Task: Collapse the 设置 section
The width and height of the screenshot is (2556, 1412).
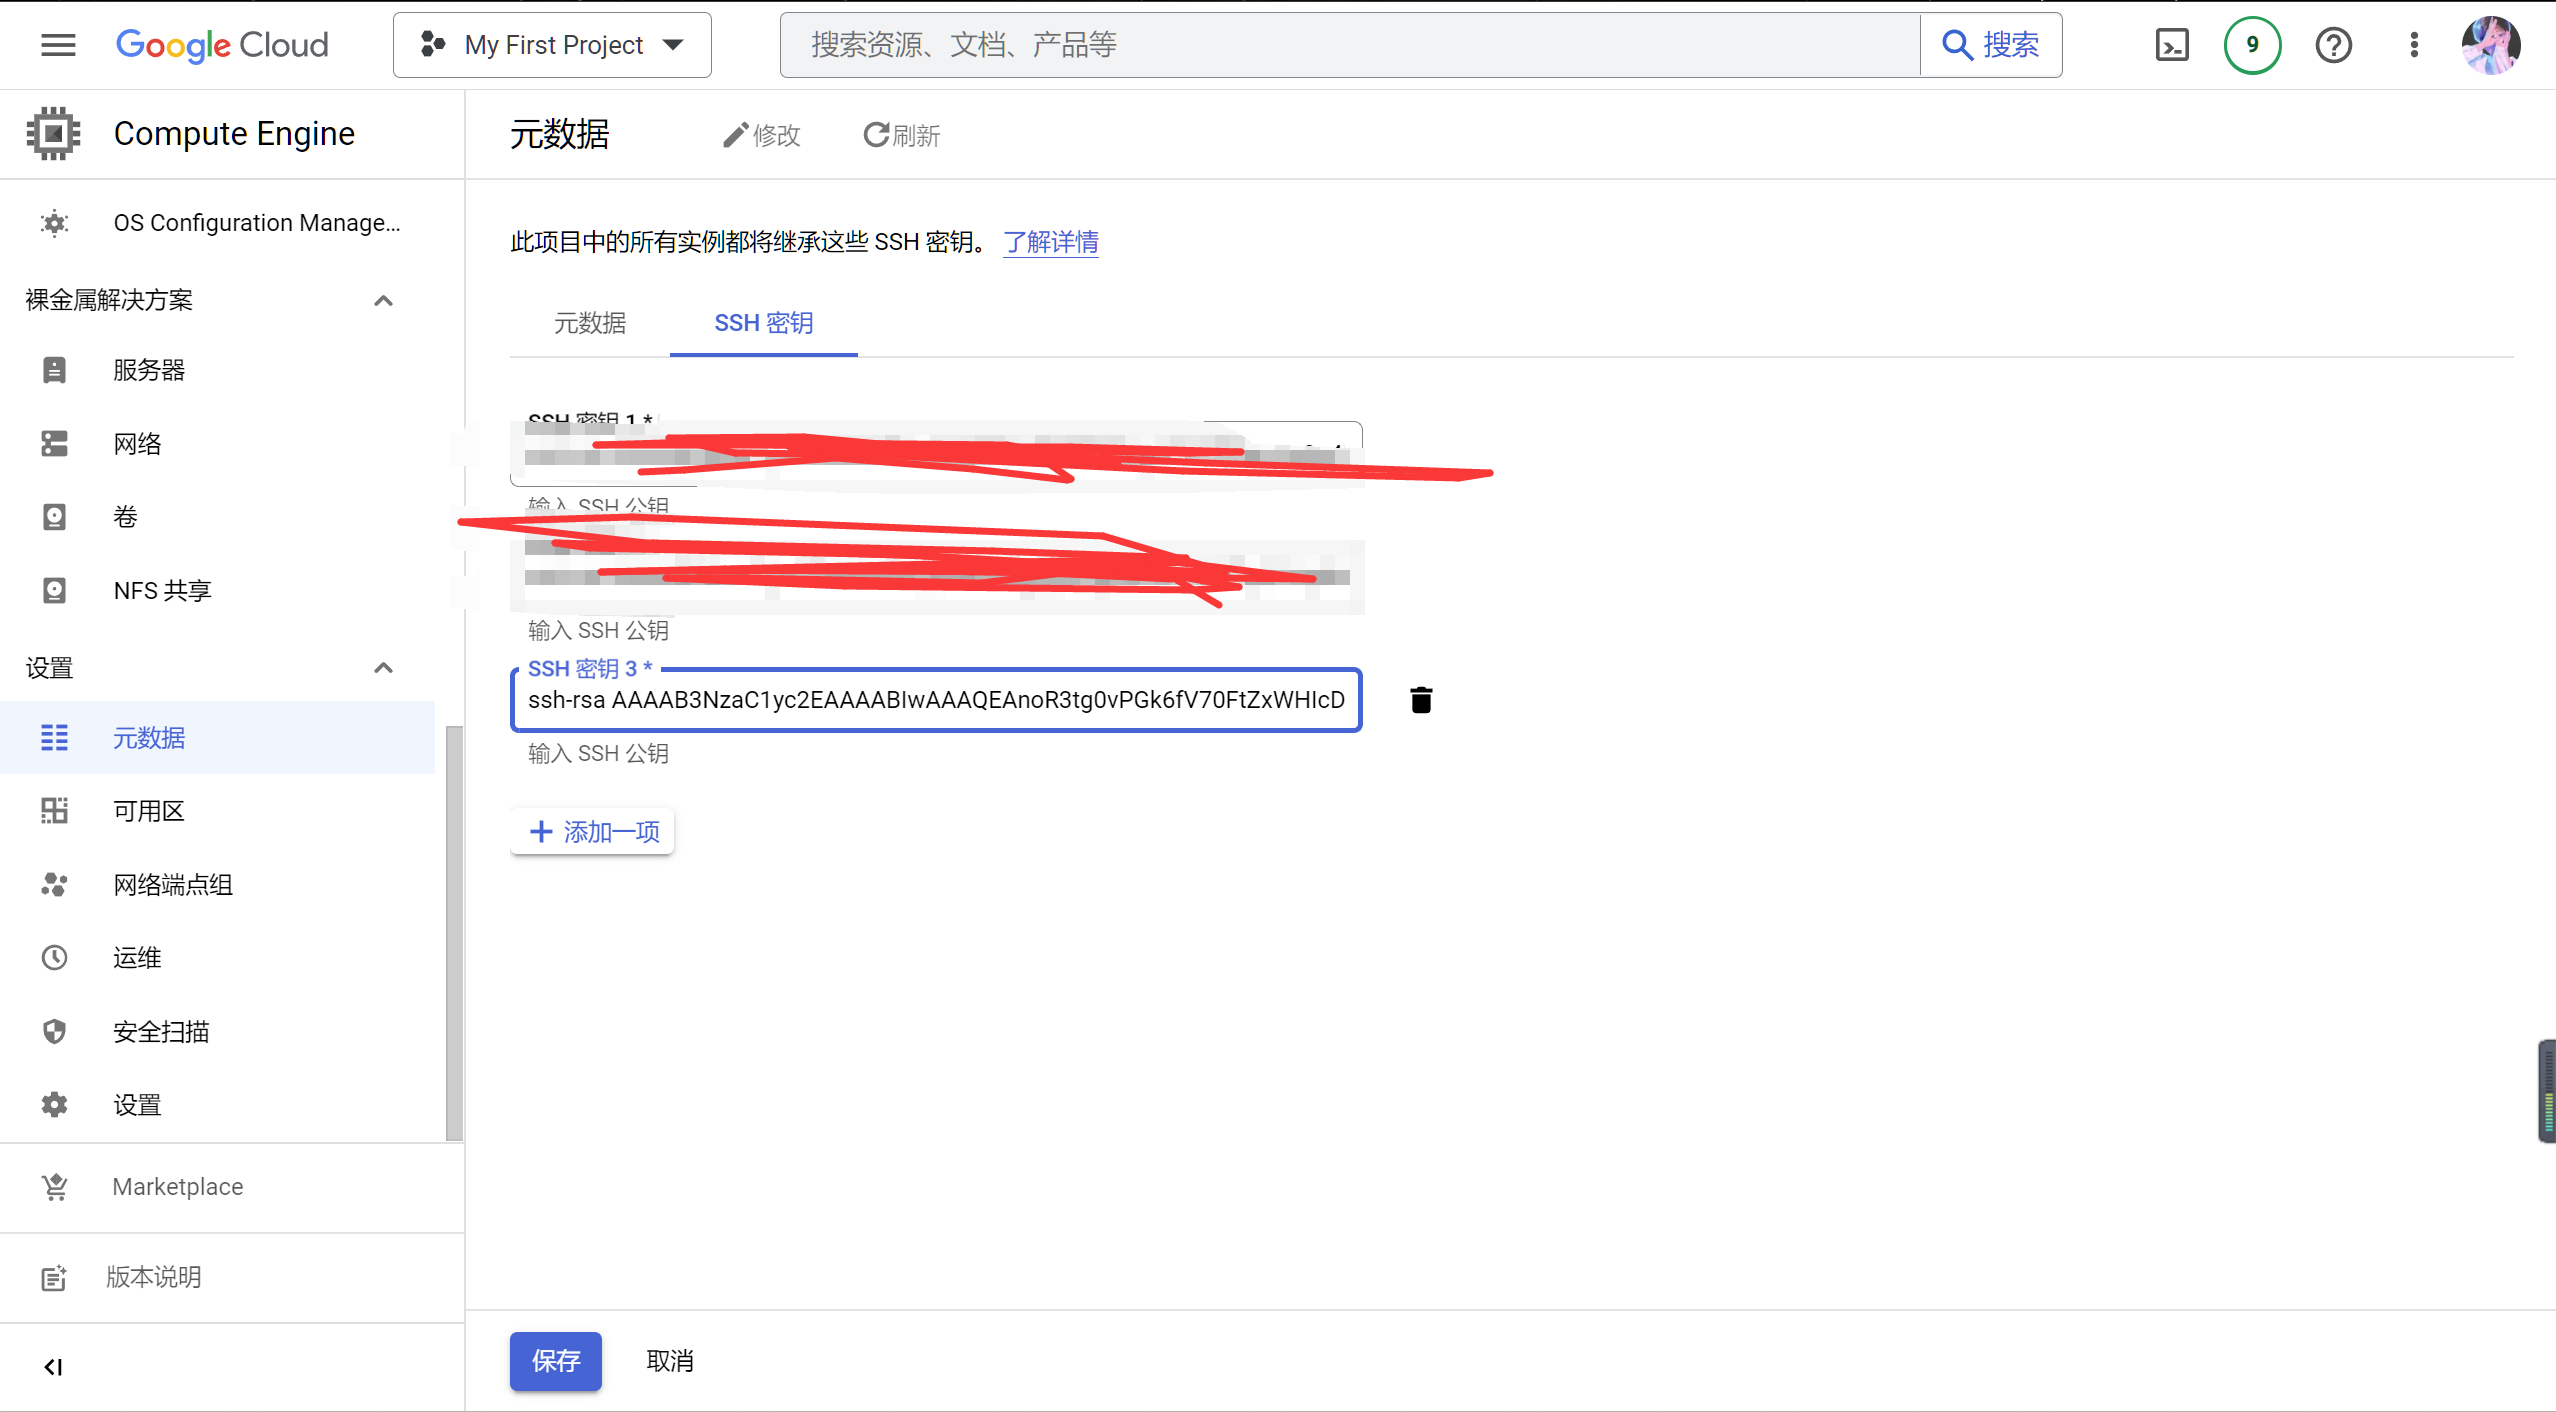Action: point(383,667)
